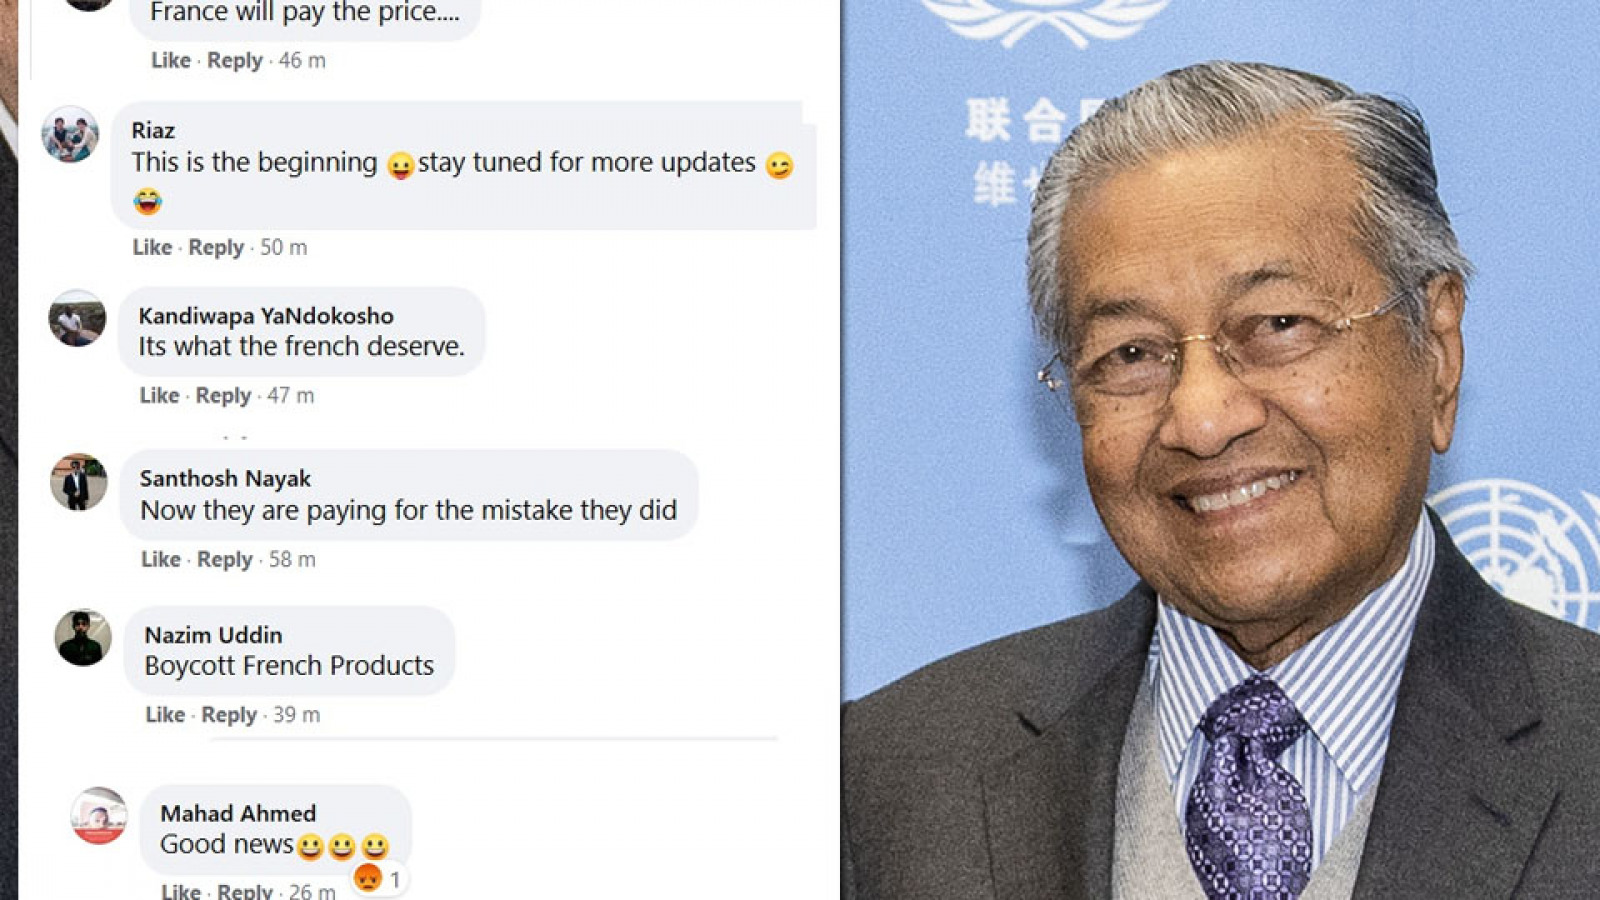Open the smiling man's photo
Viewport: 1600px width, 900px height.
1220,450
